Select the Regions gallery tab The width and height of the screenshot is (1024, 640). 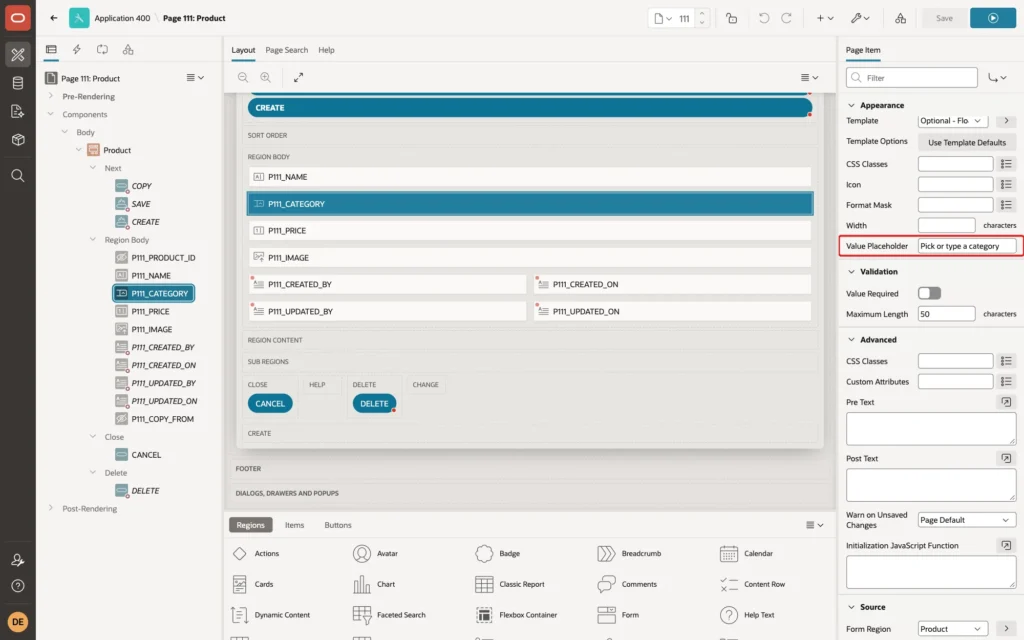click(250, 525)
